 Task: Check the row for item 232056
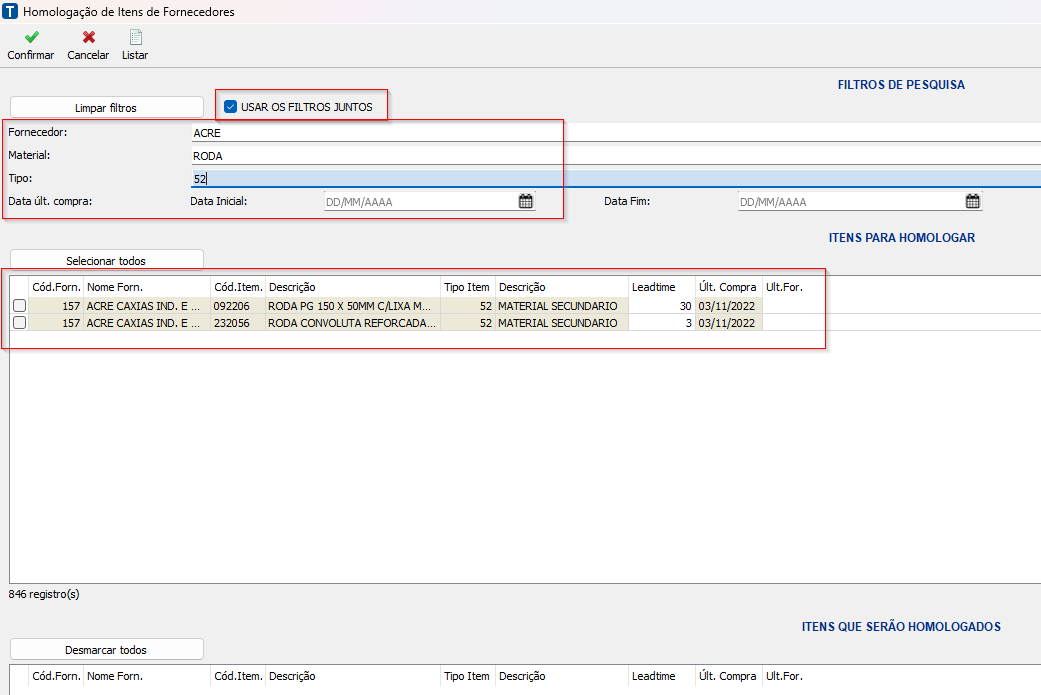[19, 323]
